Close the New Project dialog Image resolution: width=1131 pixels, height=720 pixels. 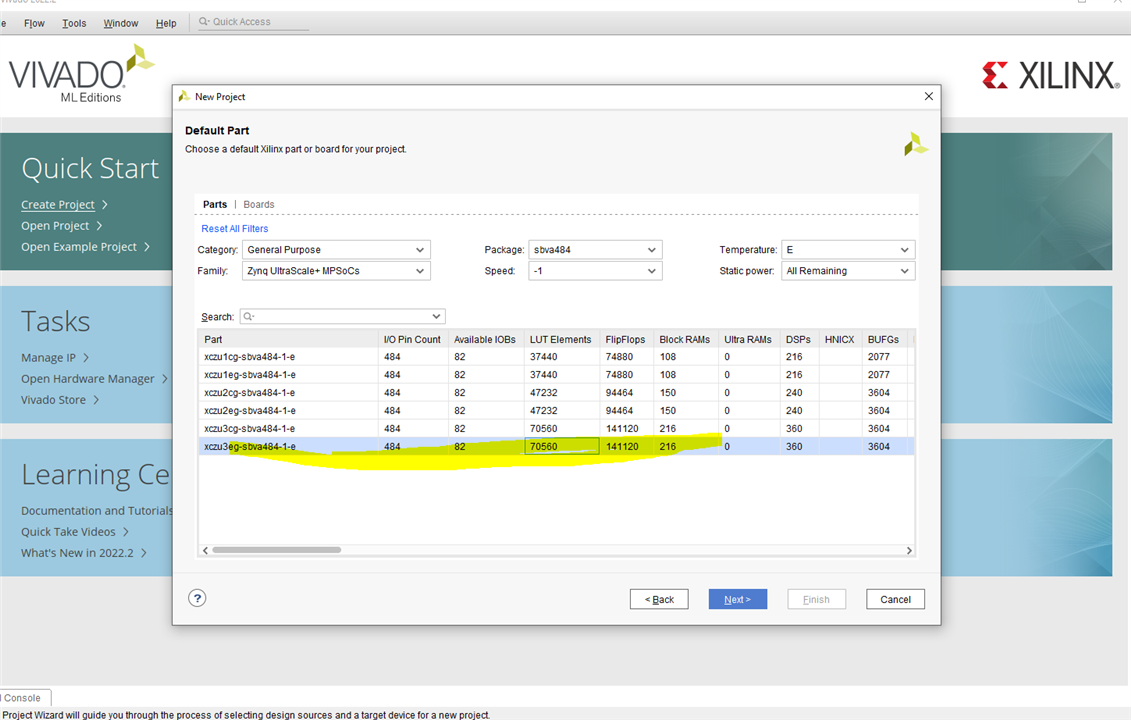[928, 97]
